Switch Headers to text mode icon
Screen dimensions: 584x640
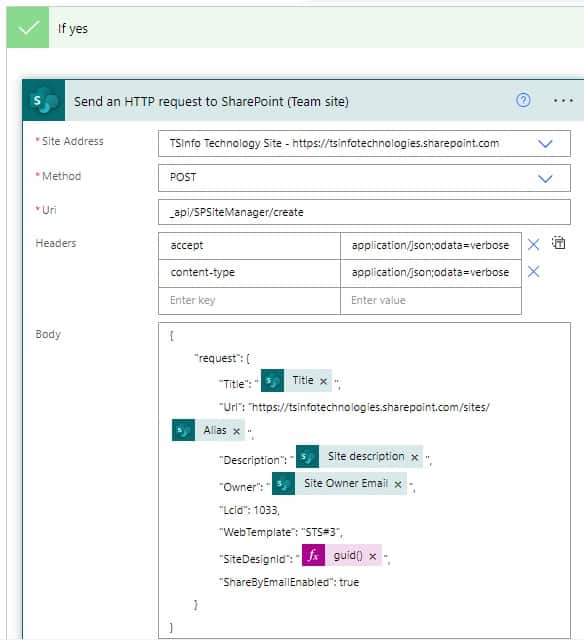(559, 242)
